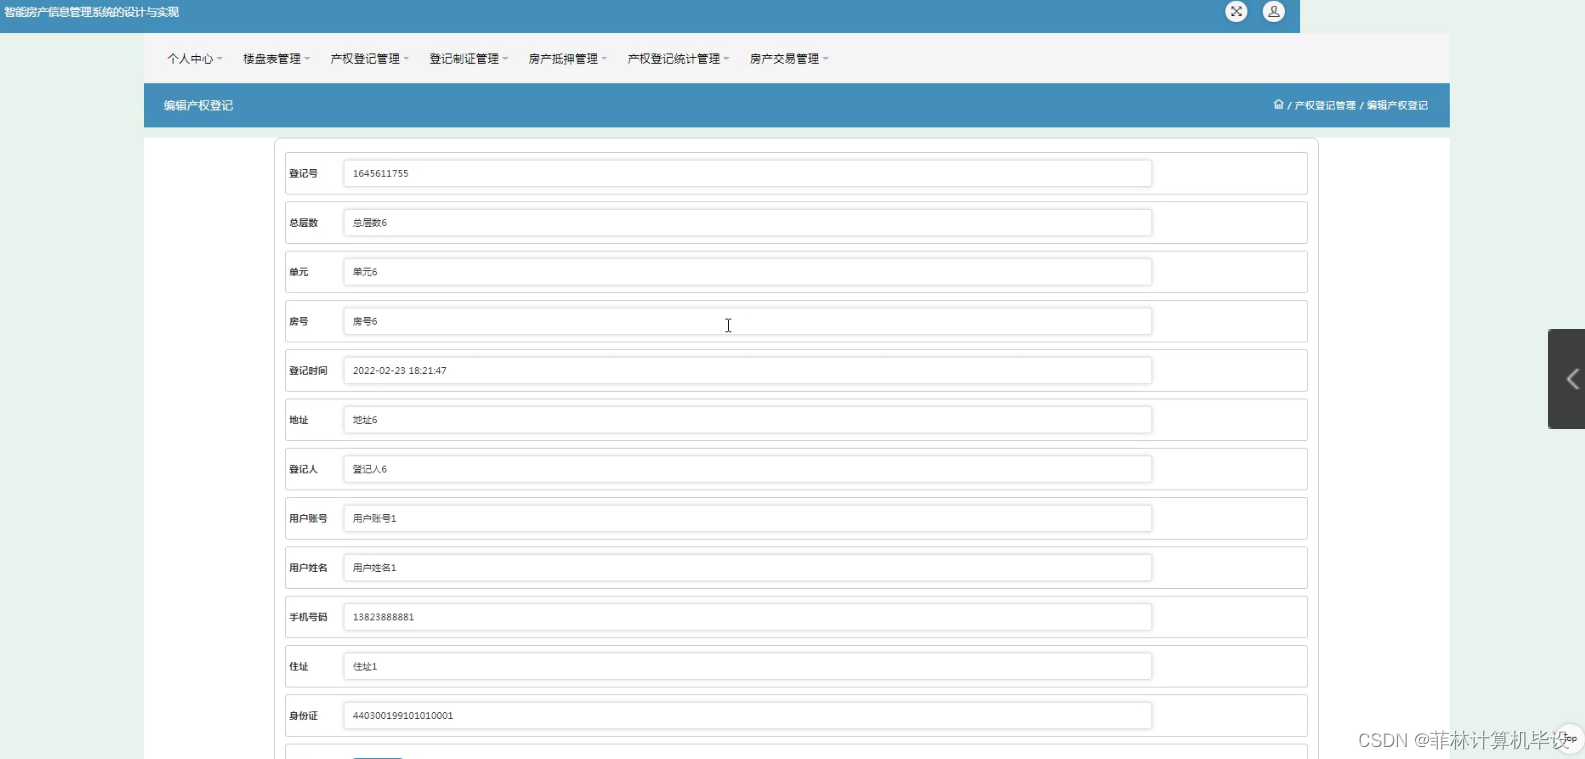The height and width of the screenshot is (759, 1585).
Task: Open the user profile icon in the header
Action: tap(1273, 11)
